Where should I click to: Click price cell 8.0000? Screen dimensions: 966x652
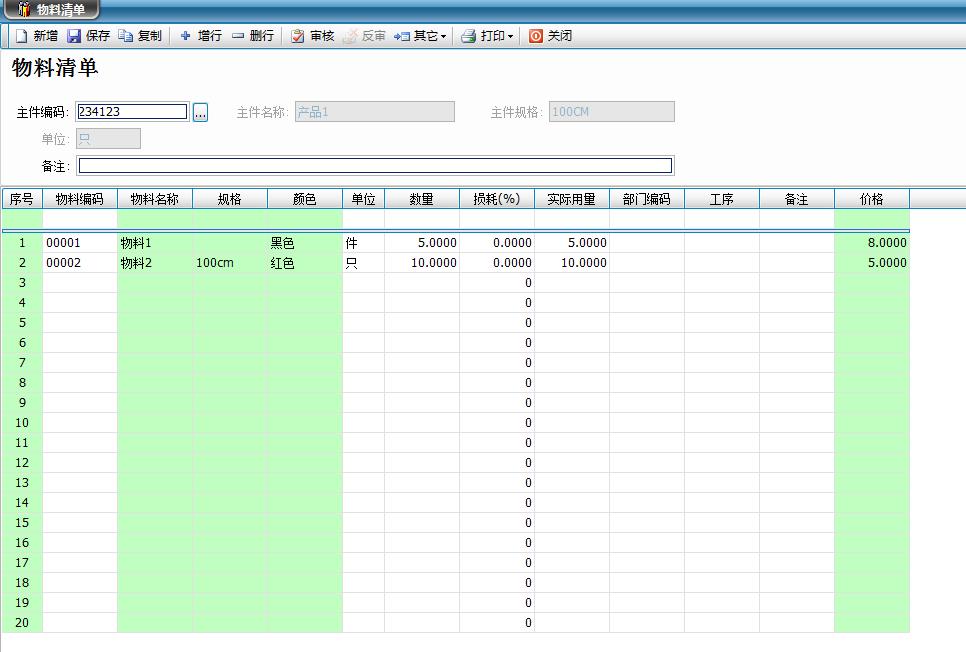tap(872, 243)
